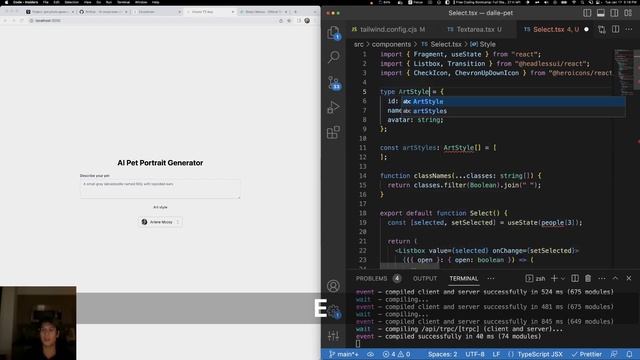Click Prettier status bar item
Viewport: 640px width, 360px height.
[587, 354]
